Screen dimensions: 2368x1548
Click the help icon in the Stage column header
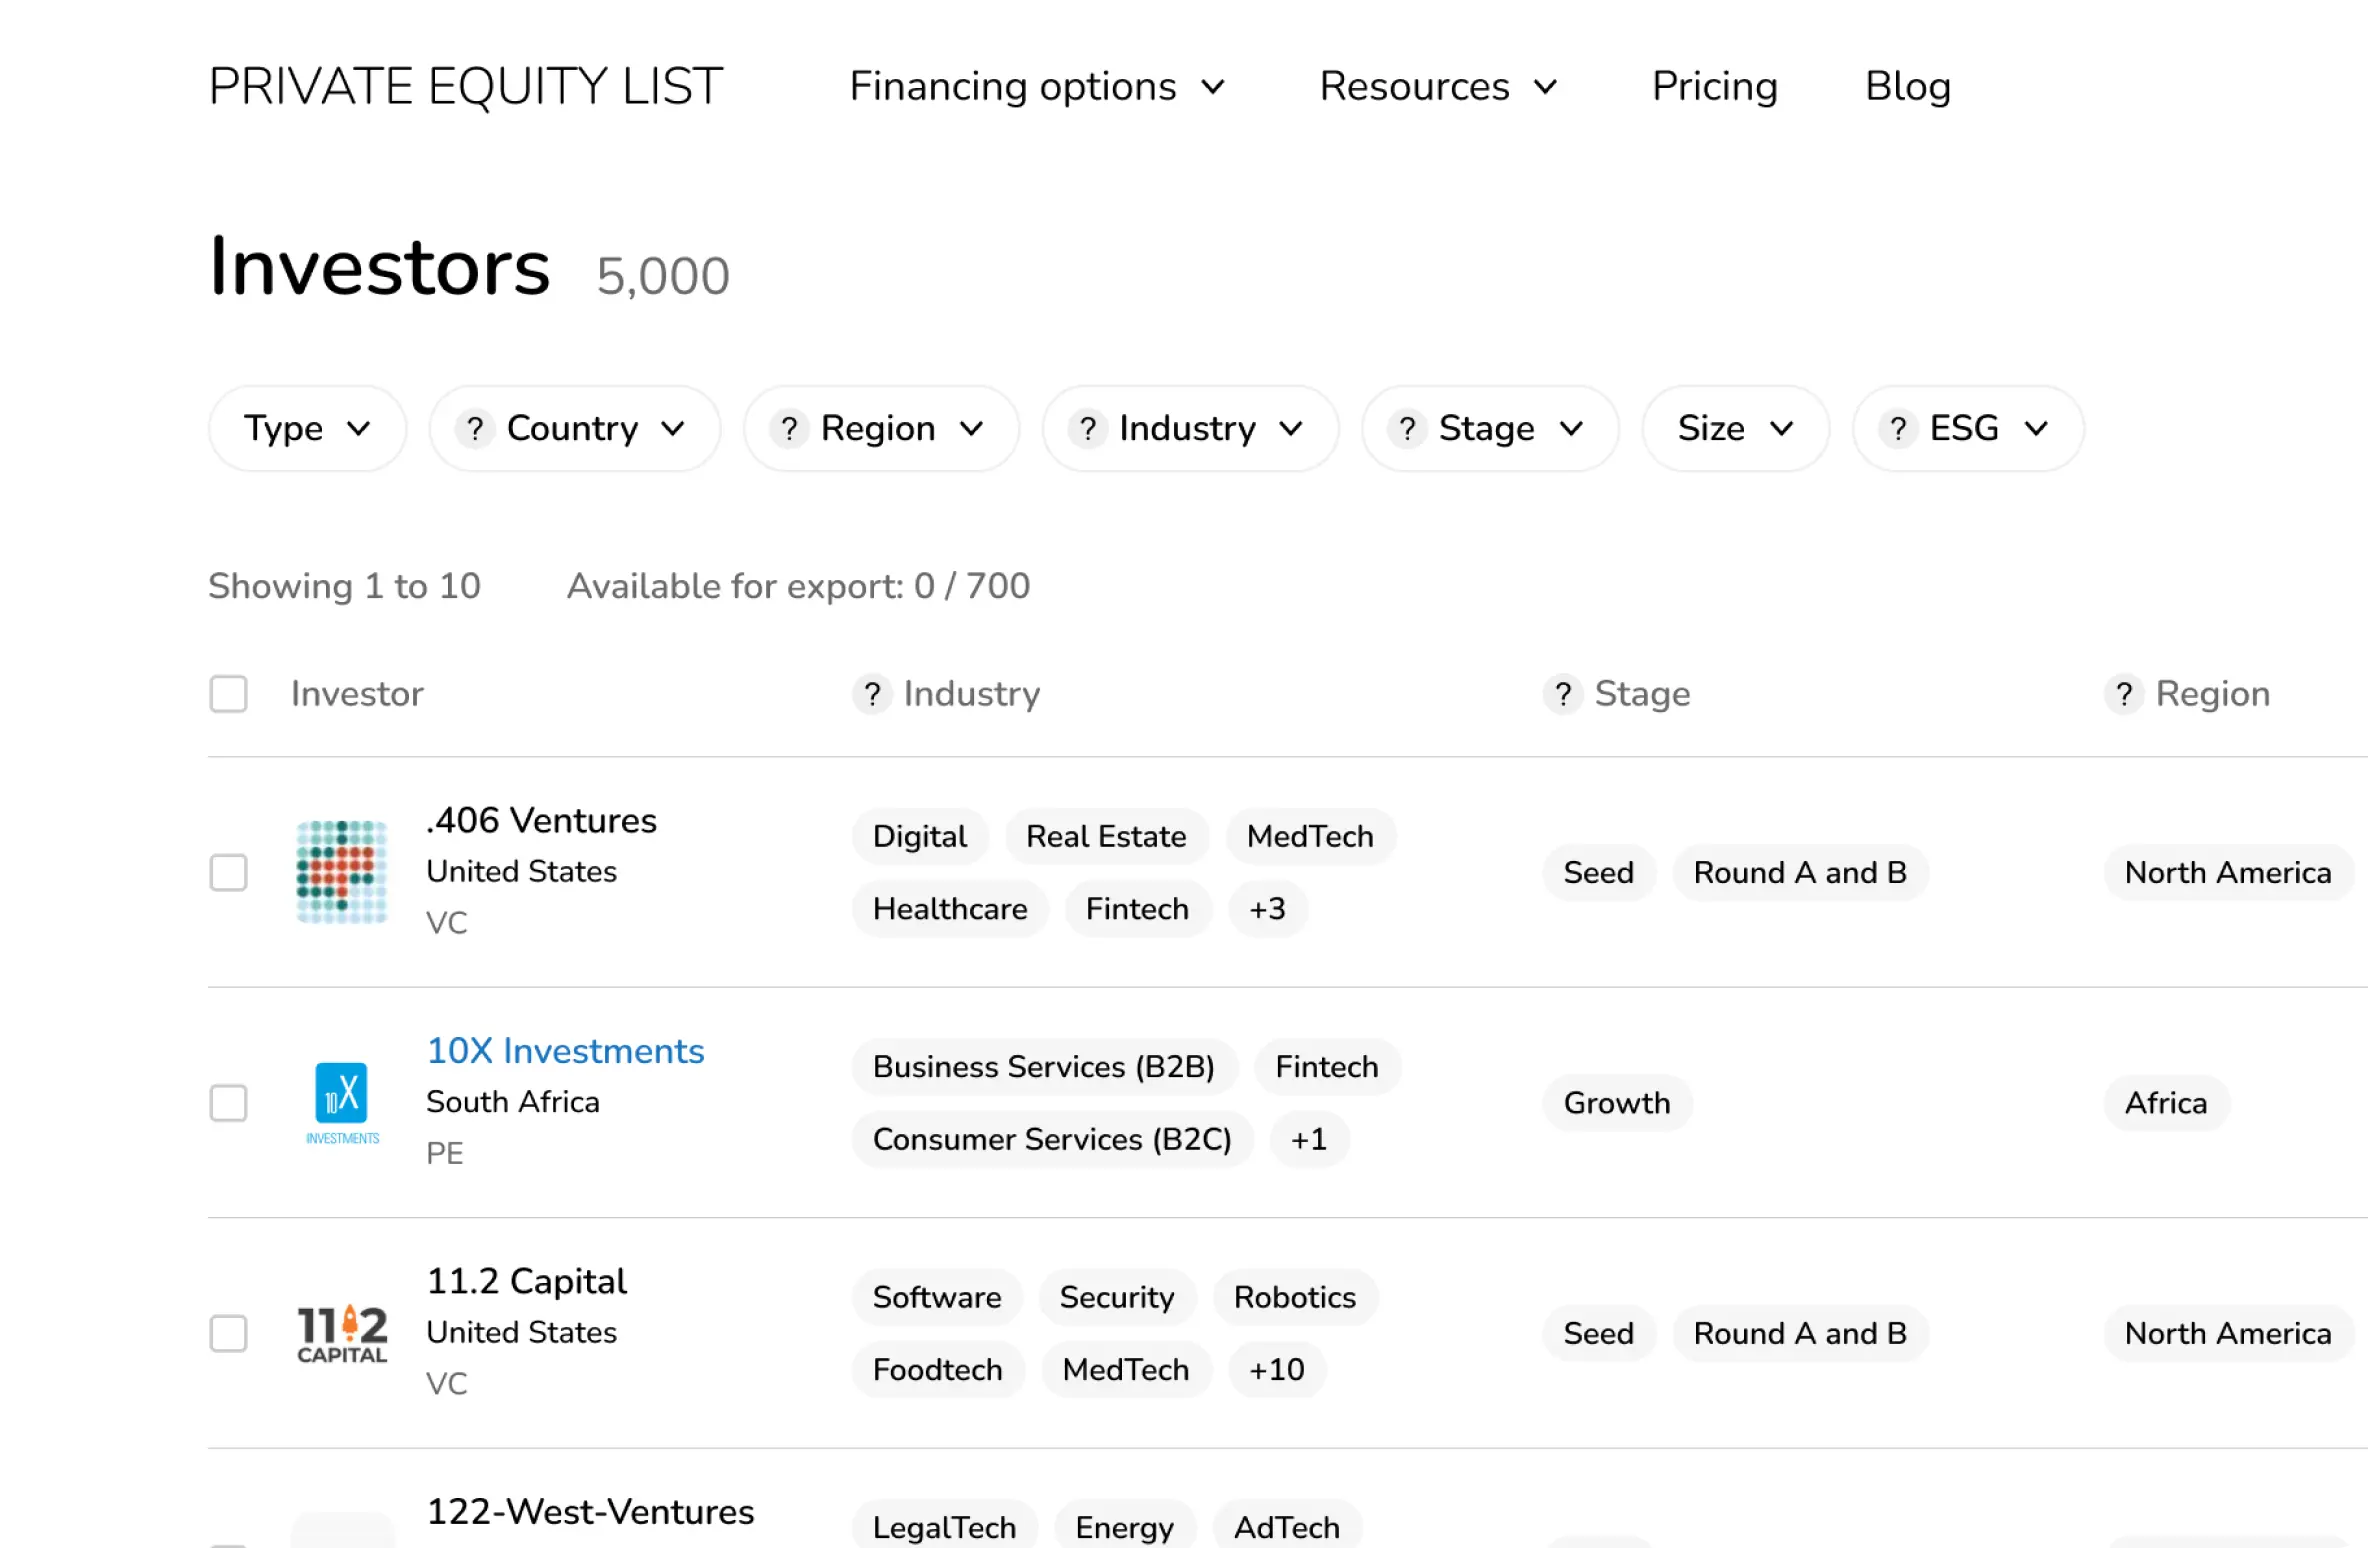point(1562,694)
